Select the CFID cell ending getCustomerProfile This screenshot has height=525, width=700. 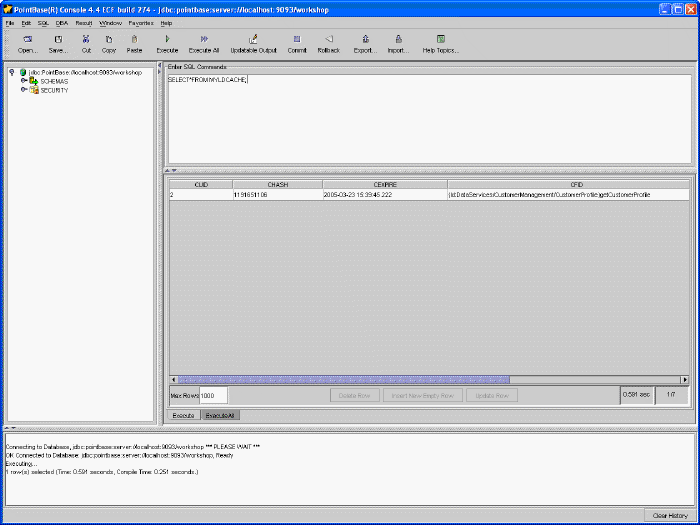tap(568, 195)
